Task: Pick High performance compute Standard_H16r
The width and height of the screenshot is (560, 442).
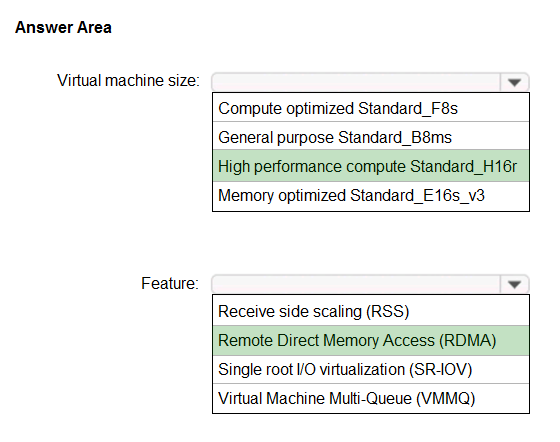Action: pos(371,166)
